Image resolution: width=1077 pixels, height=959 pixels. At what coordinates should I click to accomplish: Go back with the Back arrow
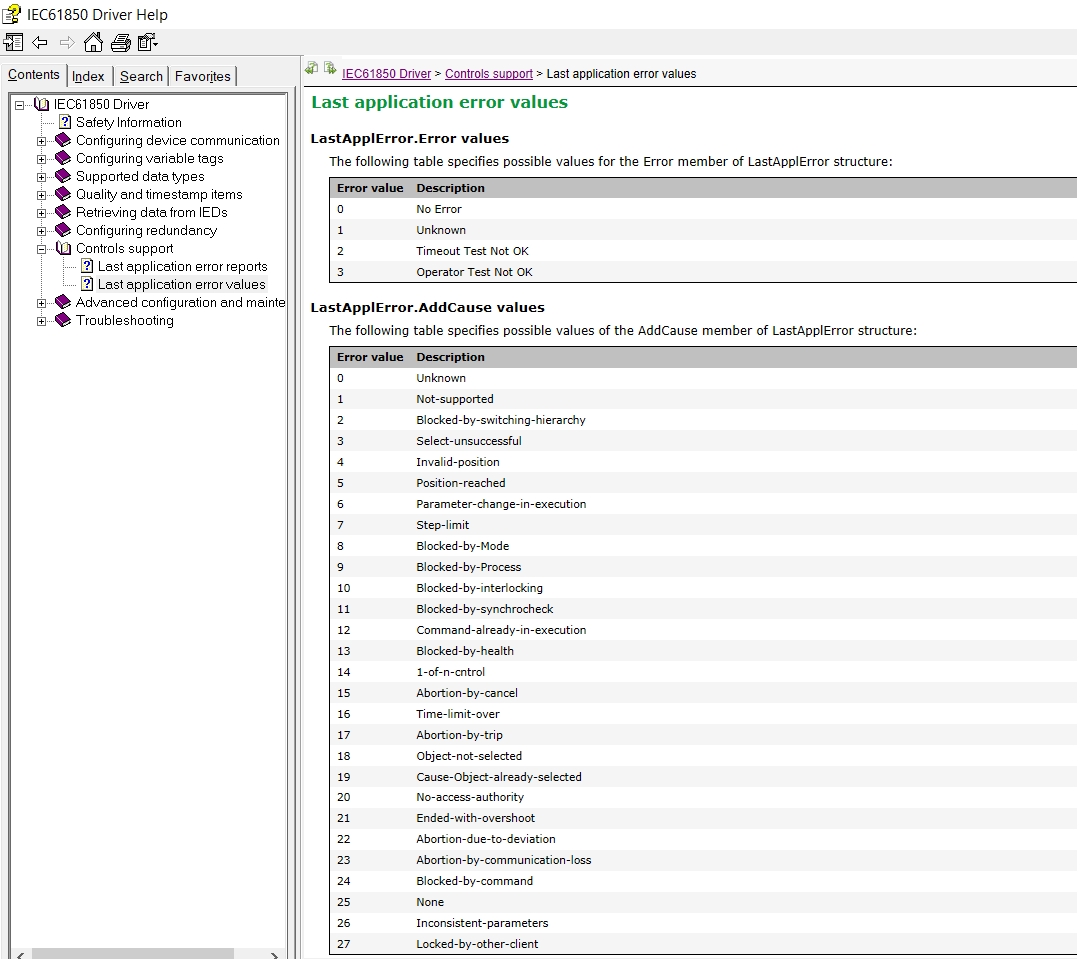(40, 43)
